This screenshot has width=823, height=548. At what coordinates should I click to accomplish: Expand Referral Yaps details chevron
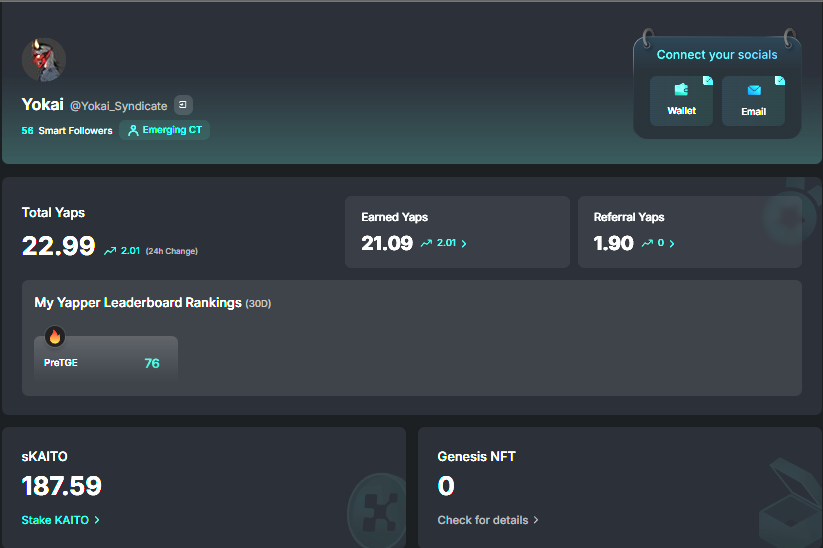tap(672, 244)
